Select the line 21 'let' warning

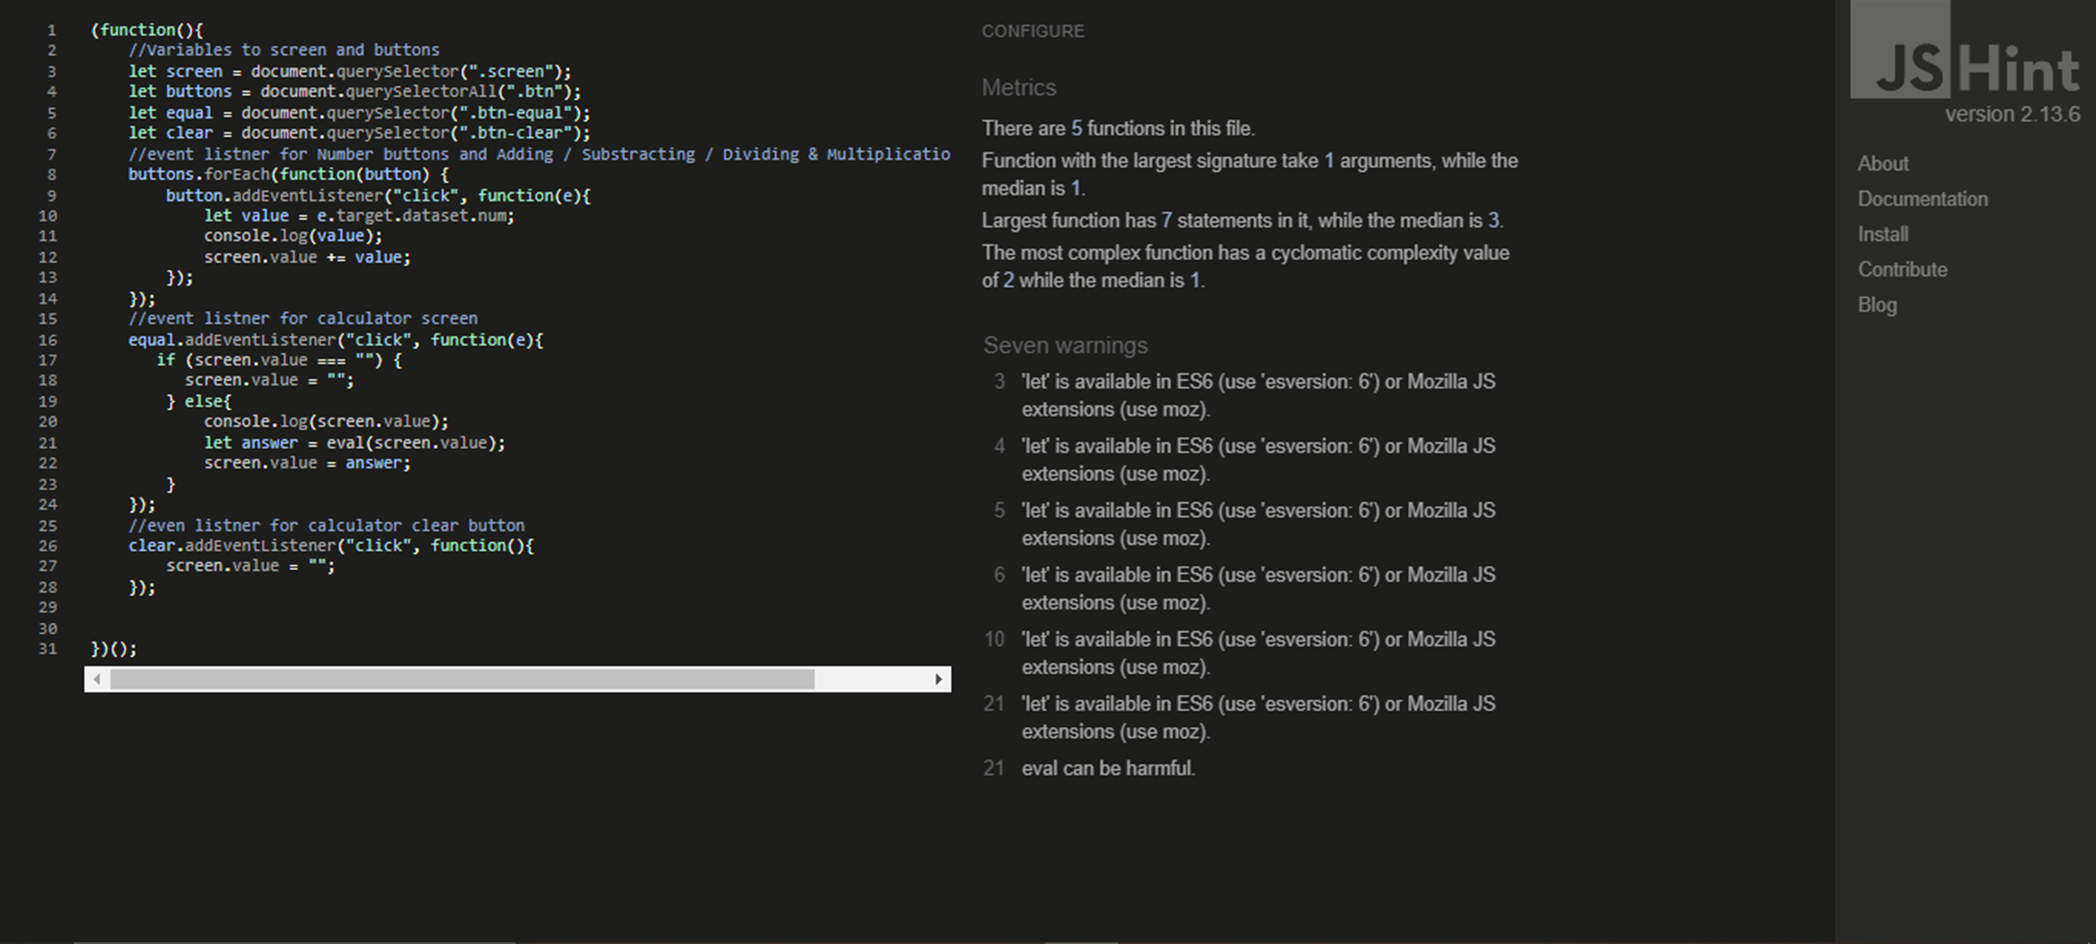(x=1258, y=717)
